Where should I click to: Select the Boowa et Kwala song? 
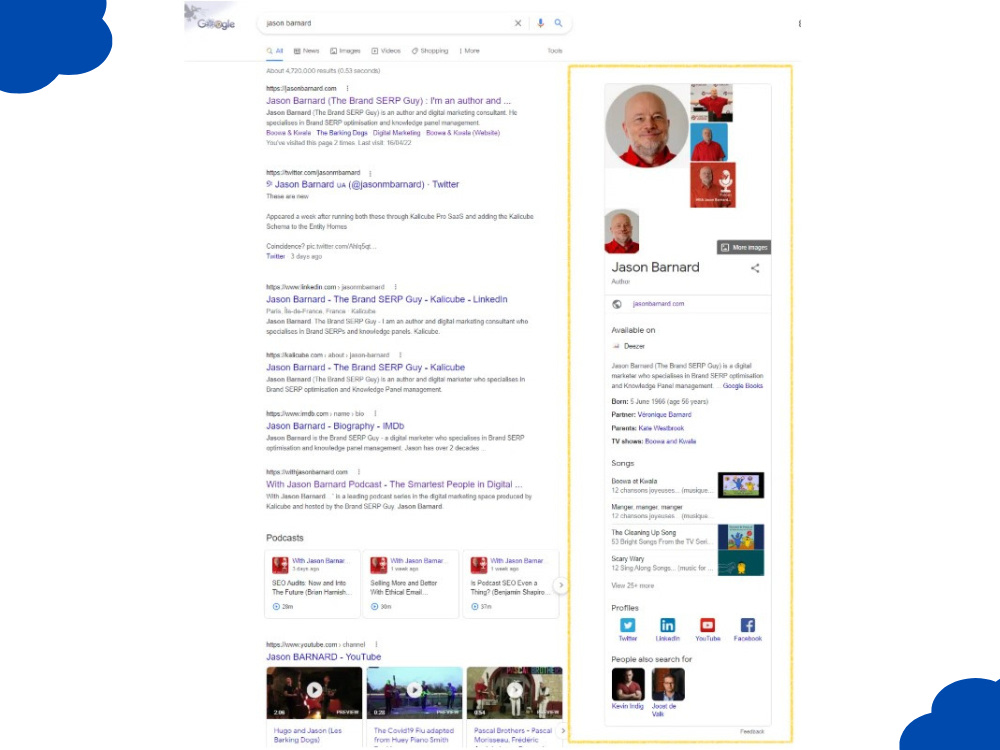coord(688,486)
